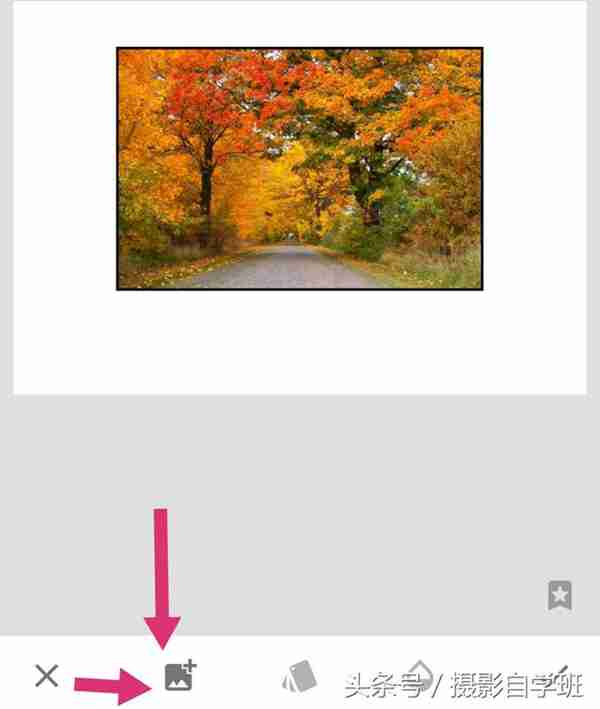Screen dimensions: 600x709
Task: Click the white canvas right of the photo
Action: (535, 168)
